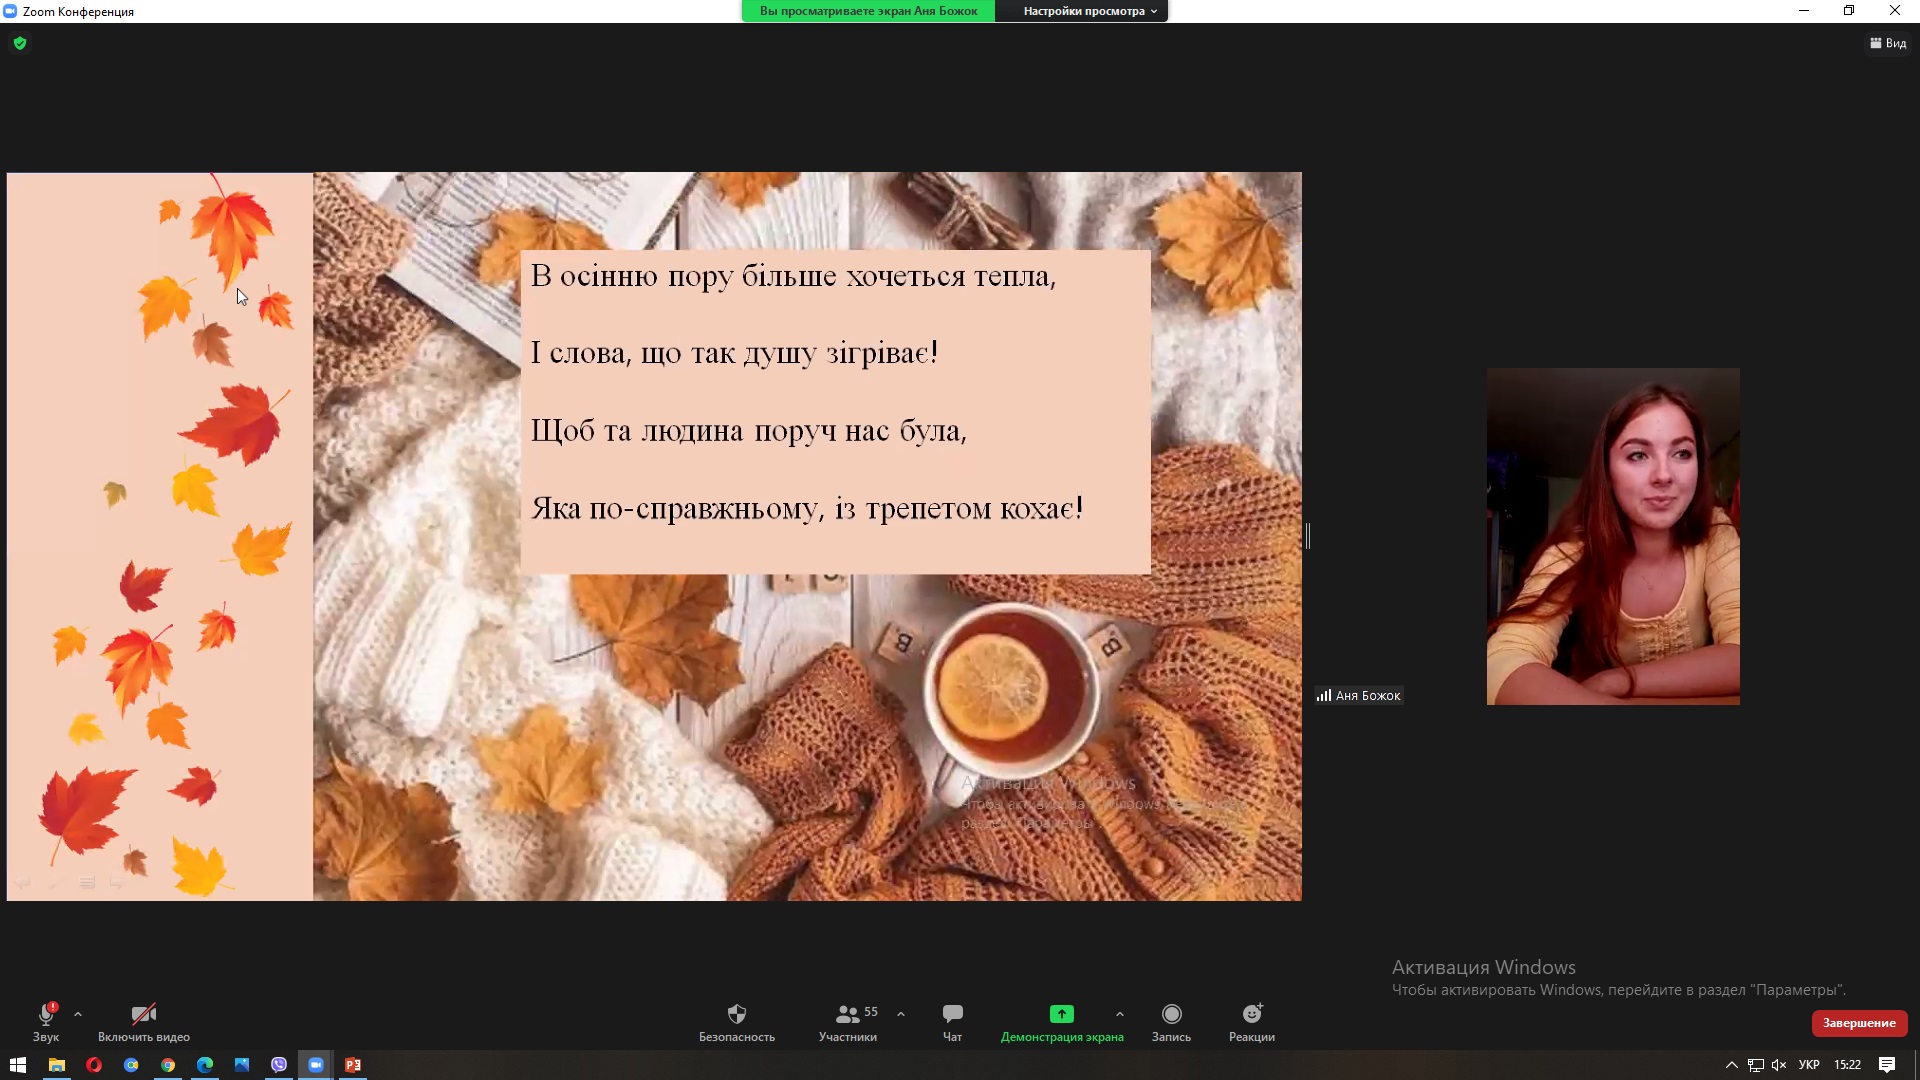Image resolution: width=1920 pixels, height=1080 pixels.
Task: Start recording with Запись icon
Action: [1171, 1014]
